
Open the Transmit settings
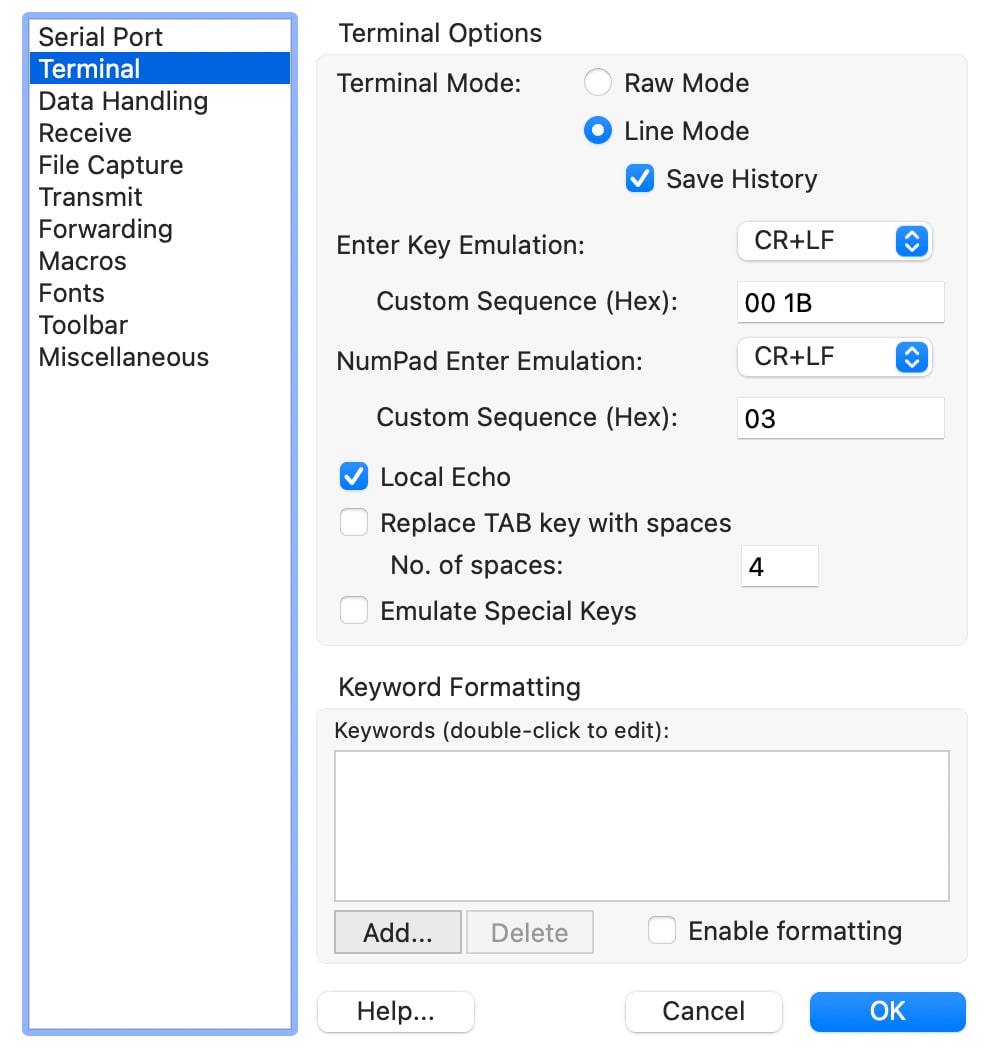point(160,197)
